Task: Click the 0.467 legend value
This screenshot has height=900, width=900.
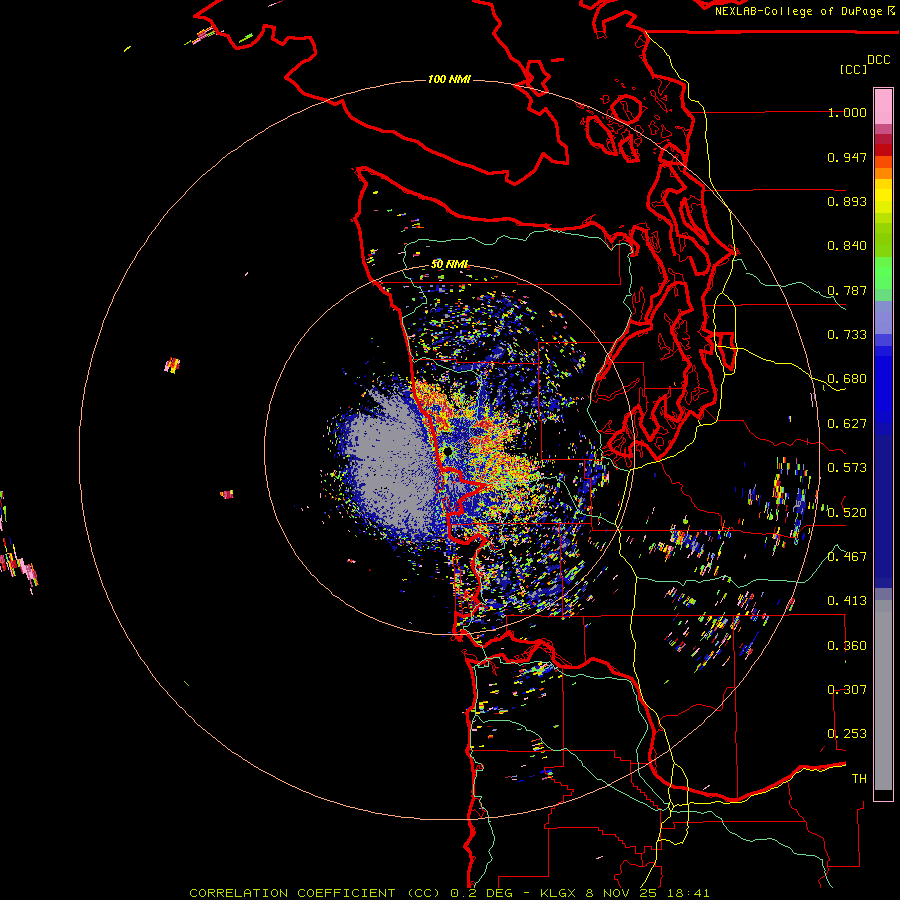Action: click(x=847, y=557)
